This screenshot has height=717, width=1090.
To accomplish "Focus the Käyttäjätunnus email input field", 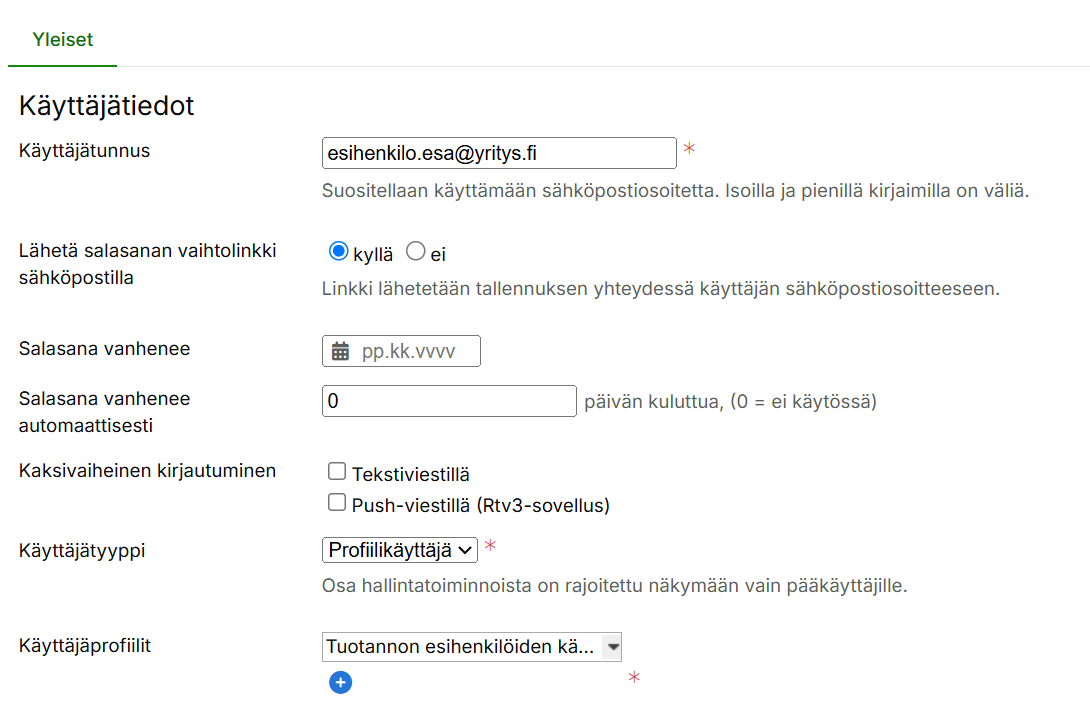I will (x=499, y=153).
